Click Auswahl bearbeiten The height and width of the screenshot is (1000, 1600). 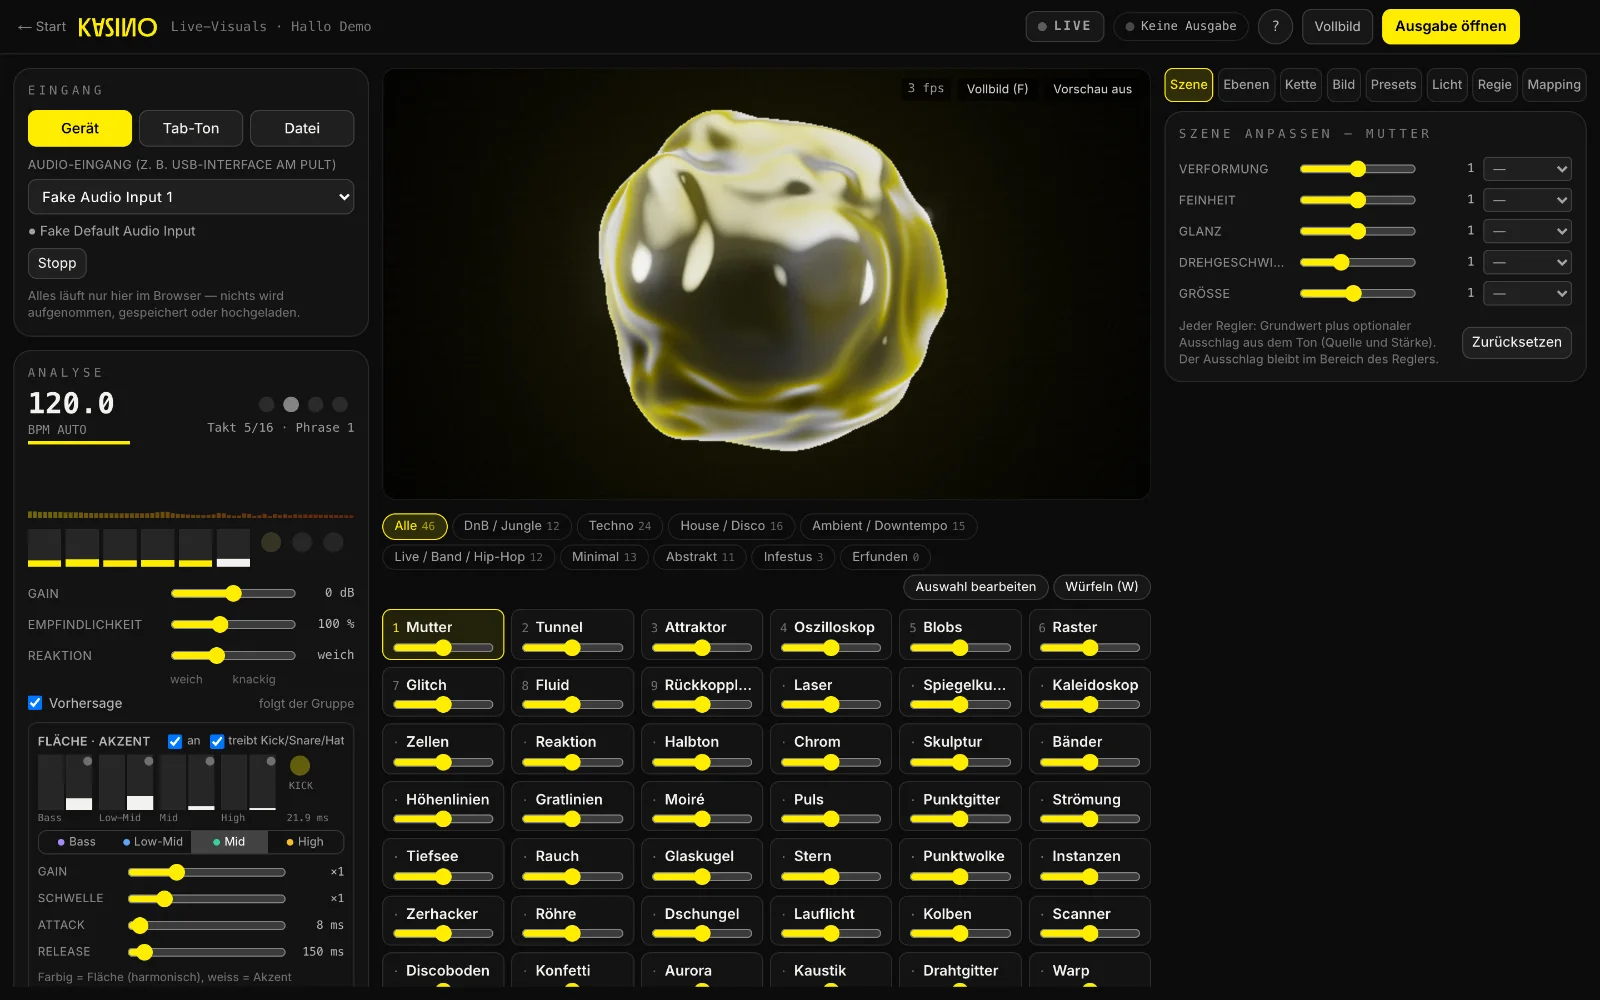pyautogui.click(x=976, y=587)
